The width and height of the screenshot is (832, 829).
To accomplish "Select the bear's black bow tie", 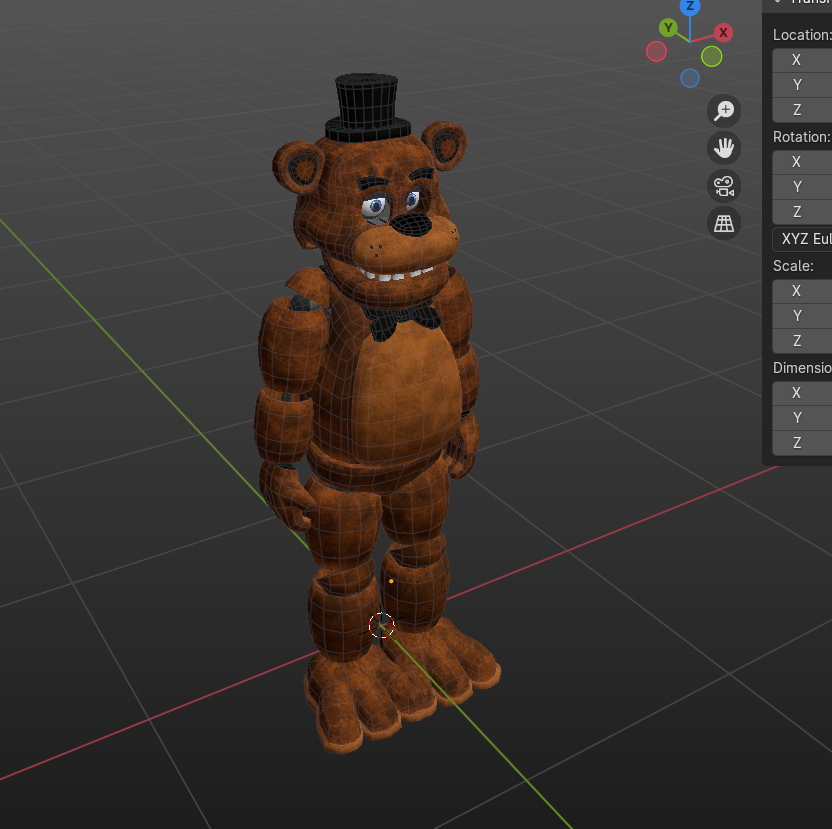I will click(403, 319).
